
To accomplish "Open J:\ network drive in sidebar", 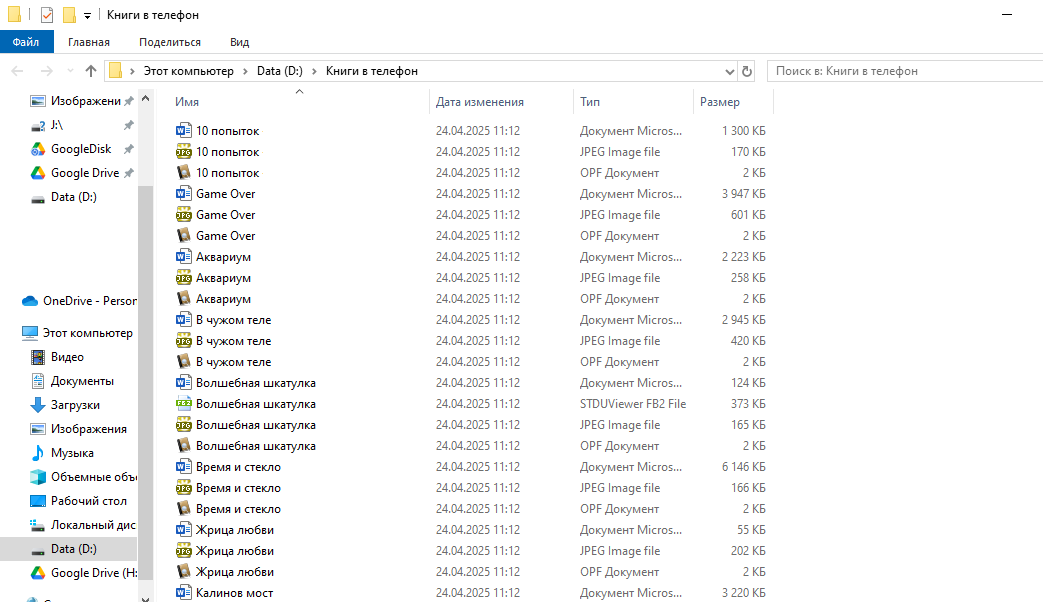I will point(56,125).
